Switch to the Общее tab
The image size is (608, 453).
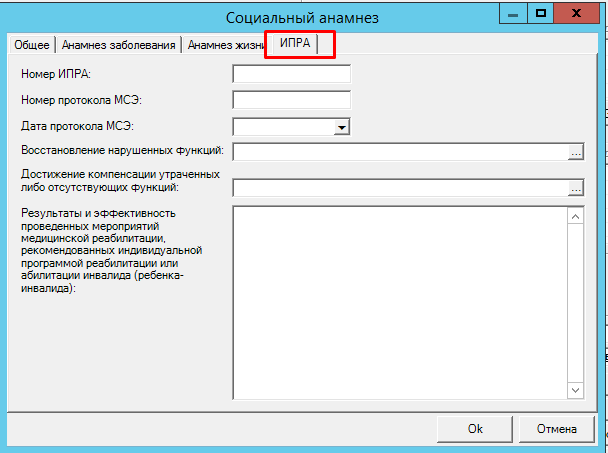(x=30, y=45)
